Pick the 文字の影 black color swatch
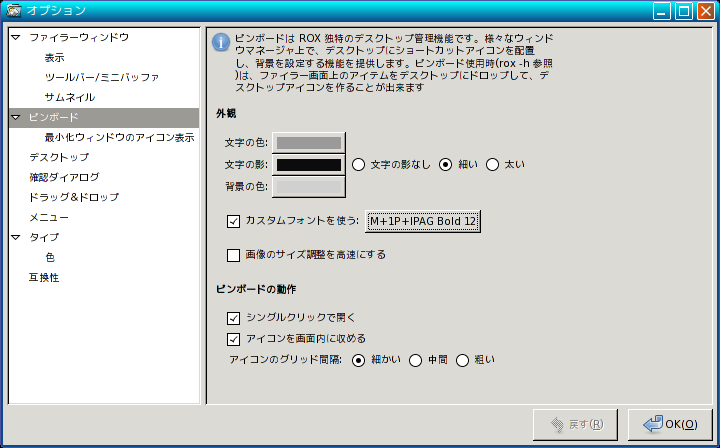Image resolution: width=720 pixels, height=448 pixels. [x=309, y=165]
